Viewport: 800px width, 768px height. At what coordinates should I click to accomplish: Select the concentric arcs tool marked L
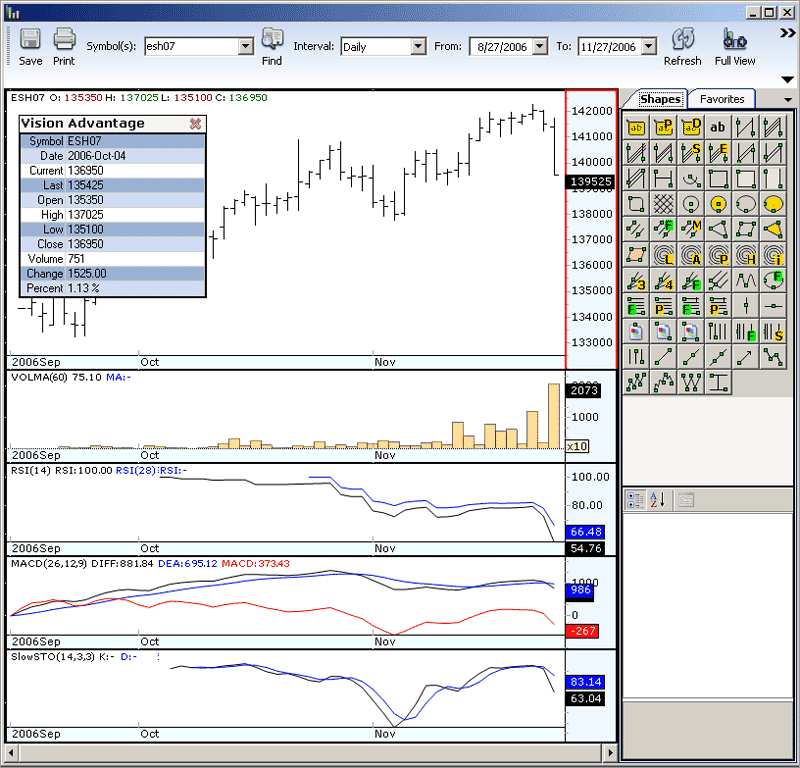[x=663, y=255]
